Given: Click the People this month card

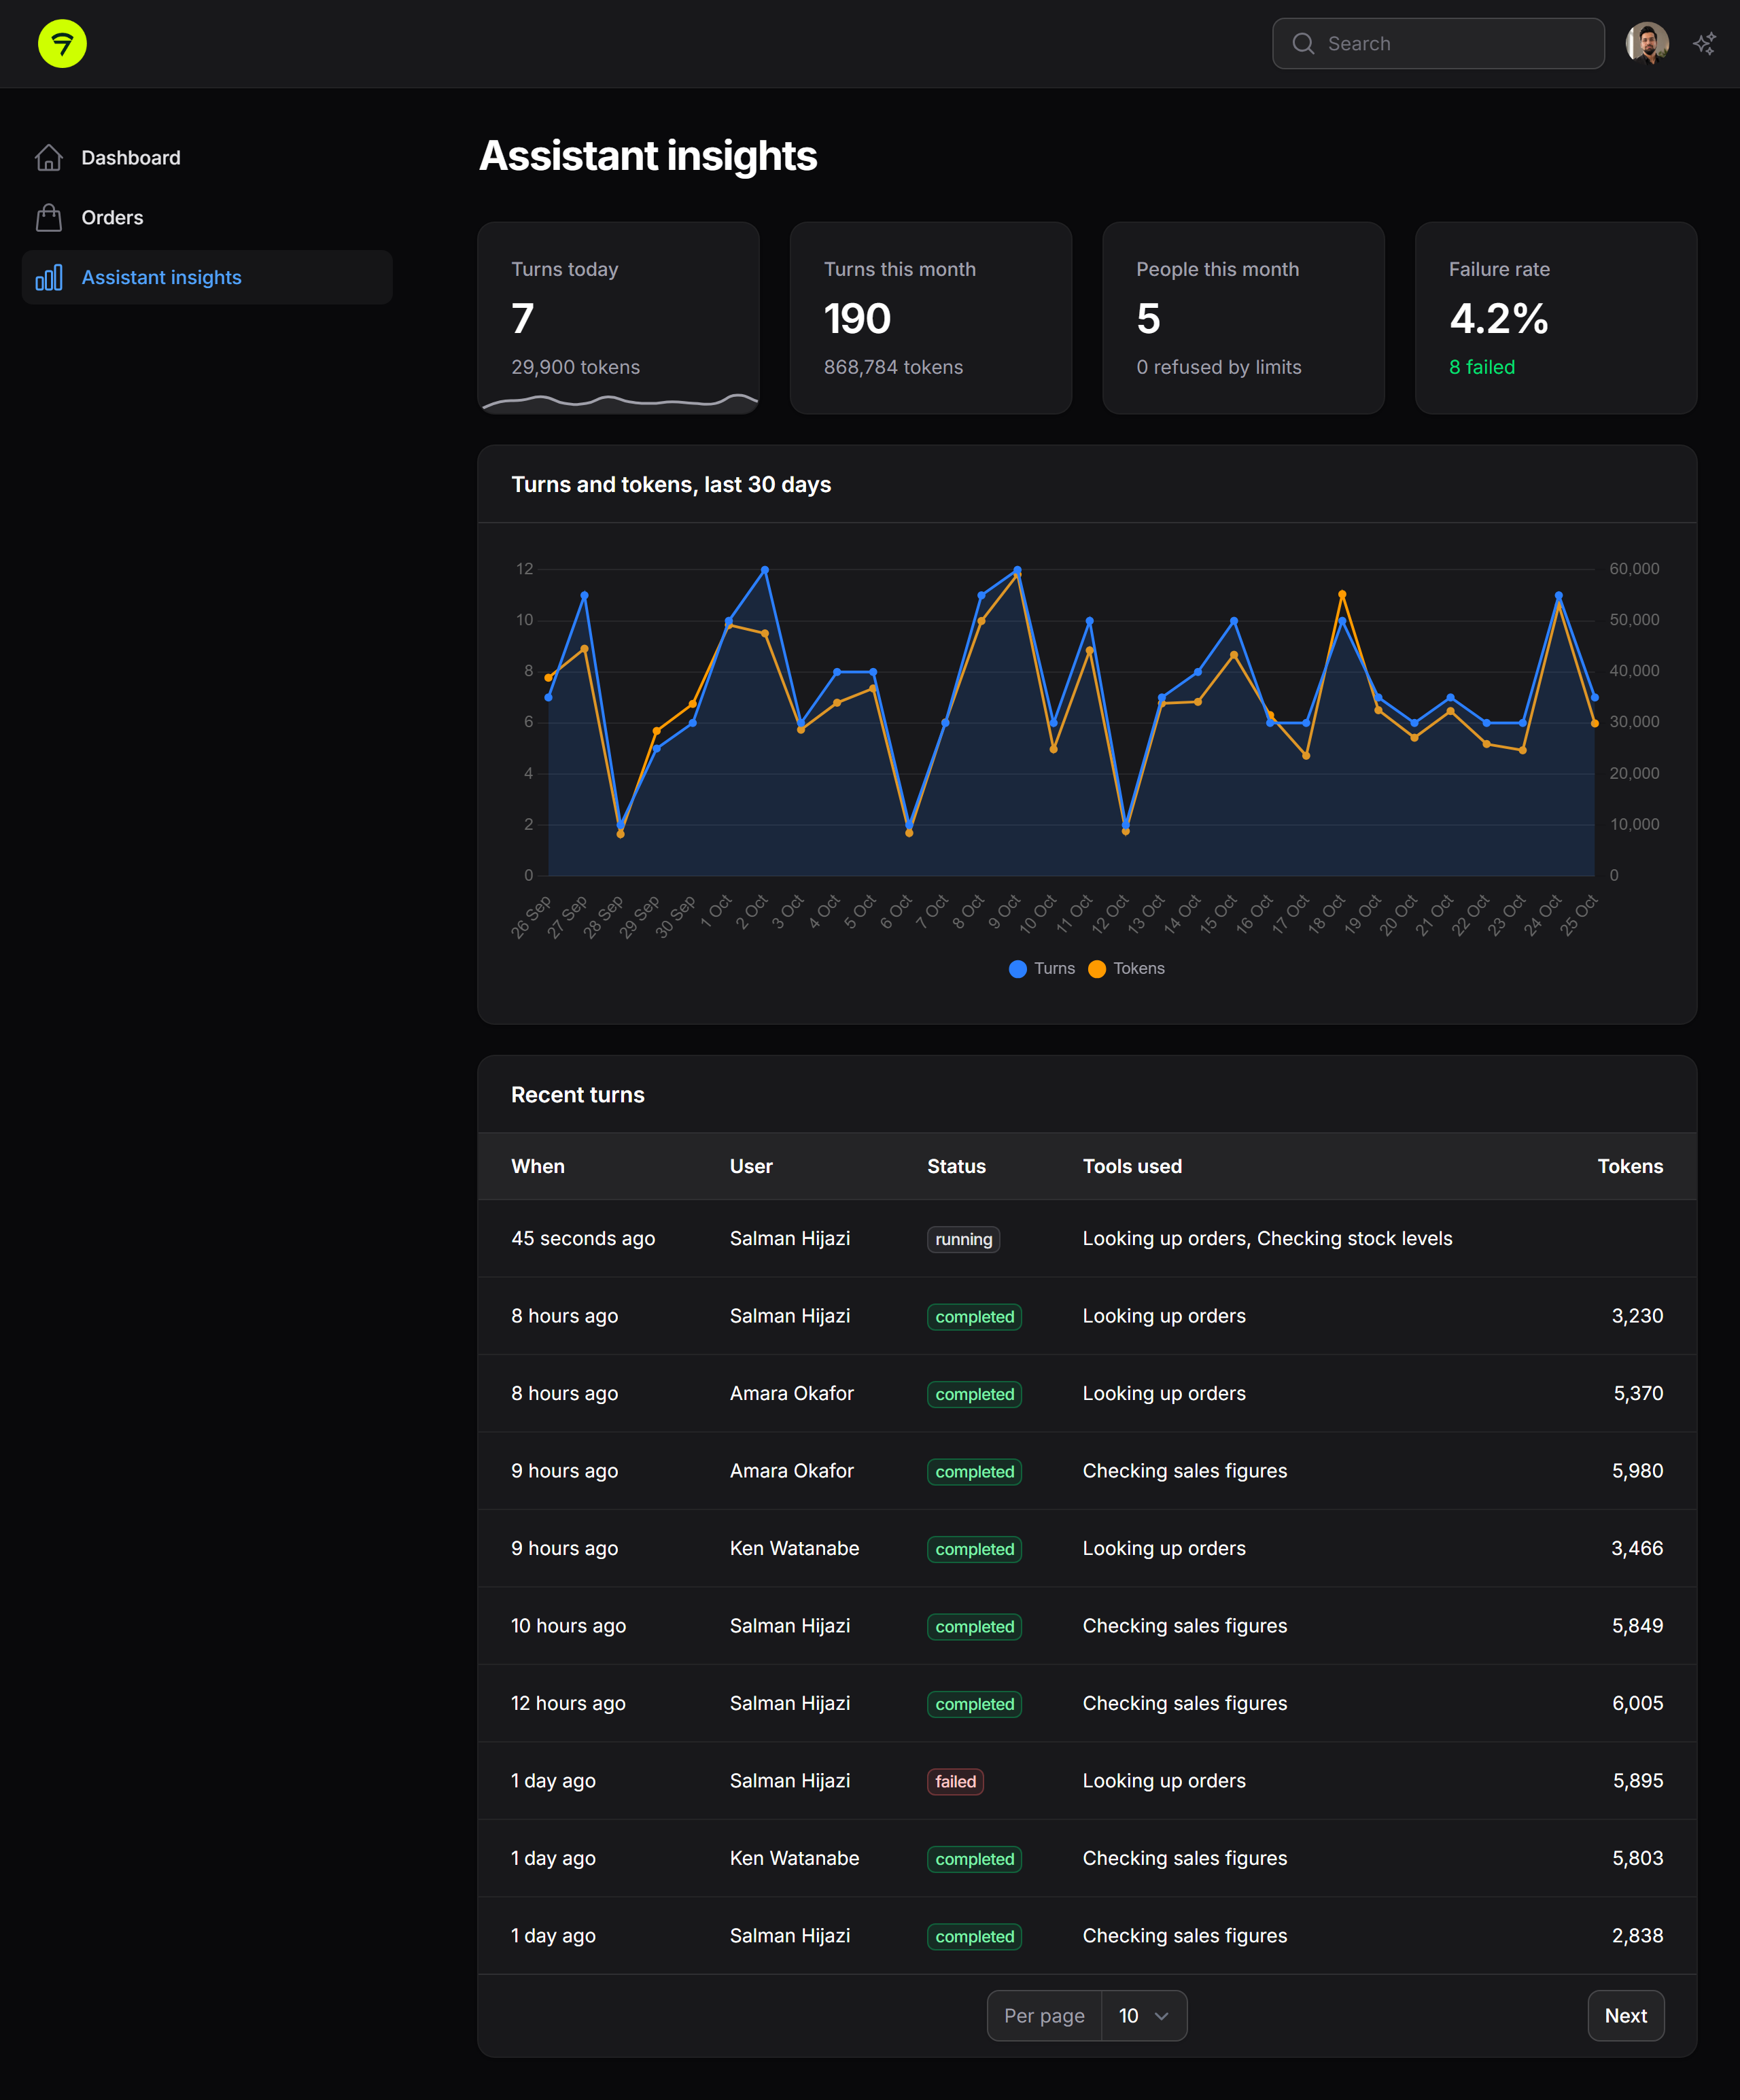Looking at the screenshot, I should pos(1243,318).
